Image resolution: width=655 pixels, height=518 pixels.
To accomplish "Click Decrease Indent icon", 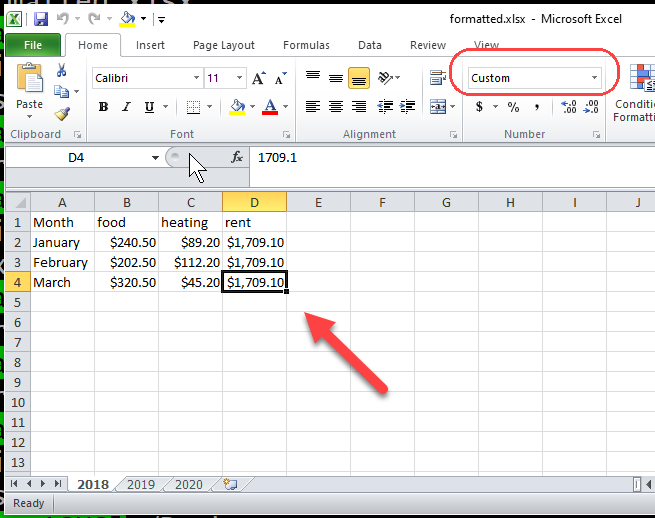I will tap(385, 107).
